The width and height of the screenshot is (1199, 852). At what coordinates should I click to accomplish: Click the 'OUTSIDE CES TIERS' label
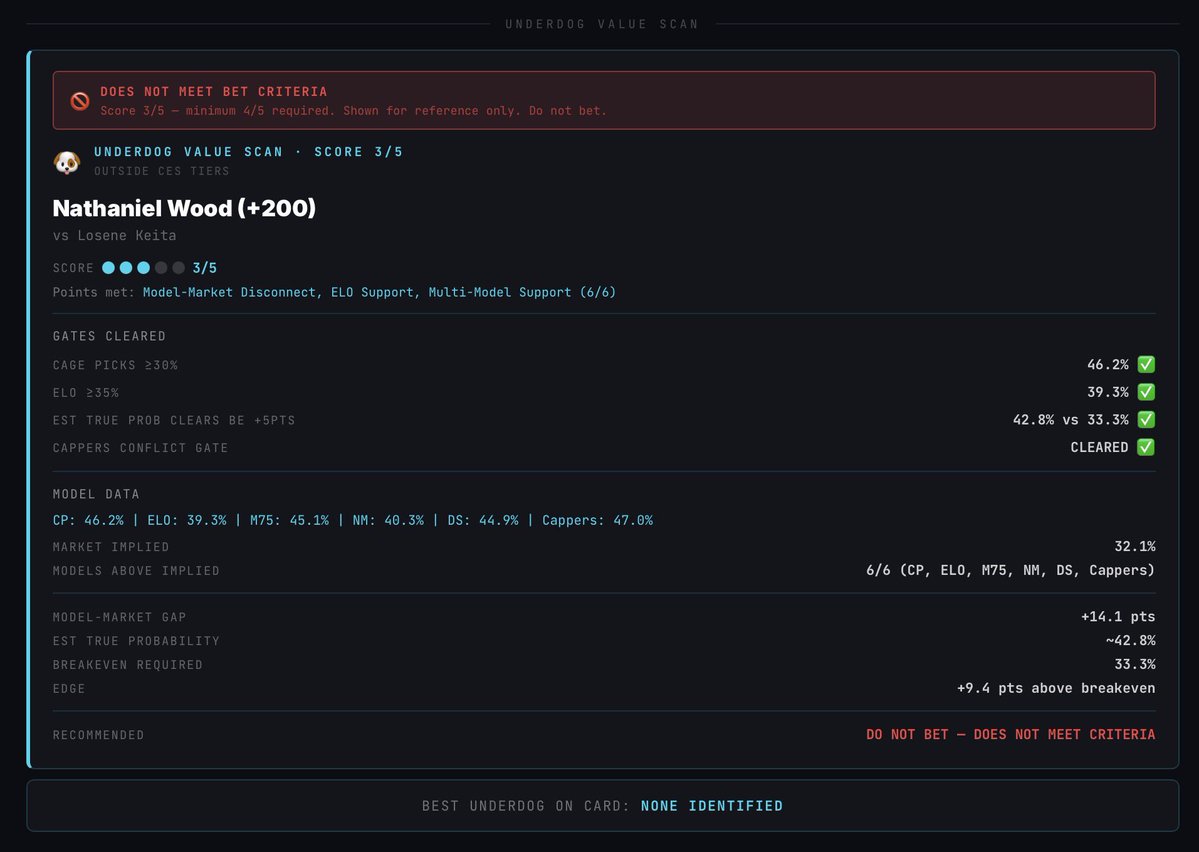tap(161, 171)
